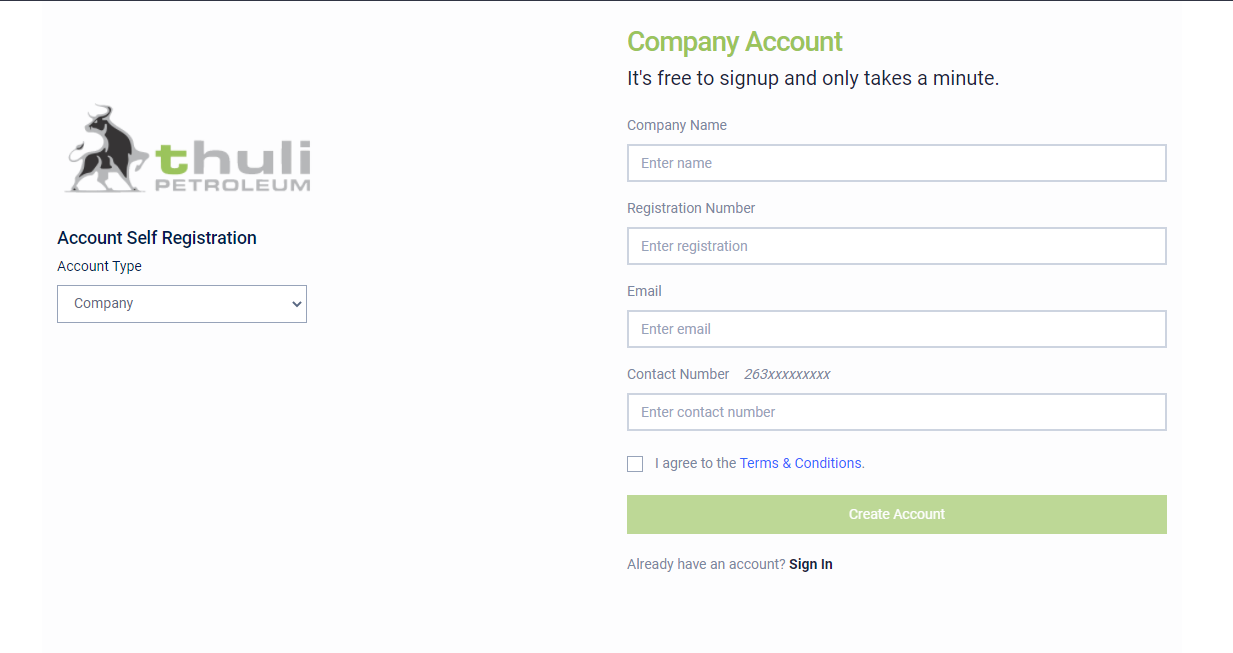The width and height of the screenshot is (1233, 653).
Task: Click into the Email field
Action: [897, 329]
